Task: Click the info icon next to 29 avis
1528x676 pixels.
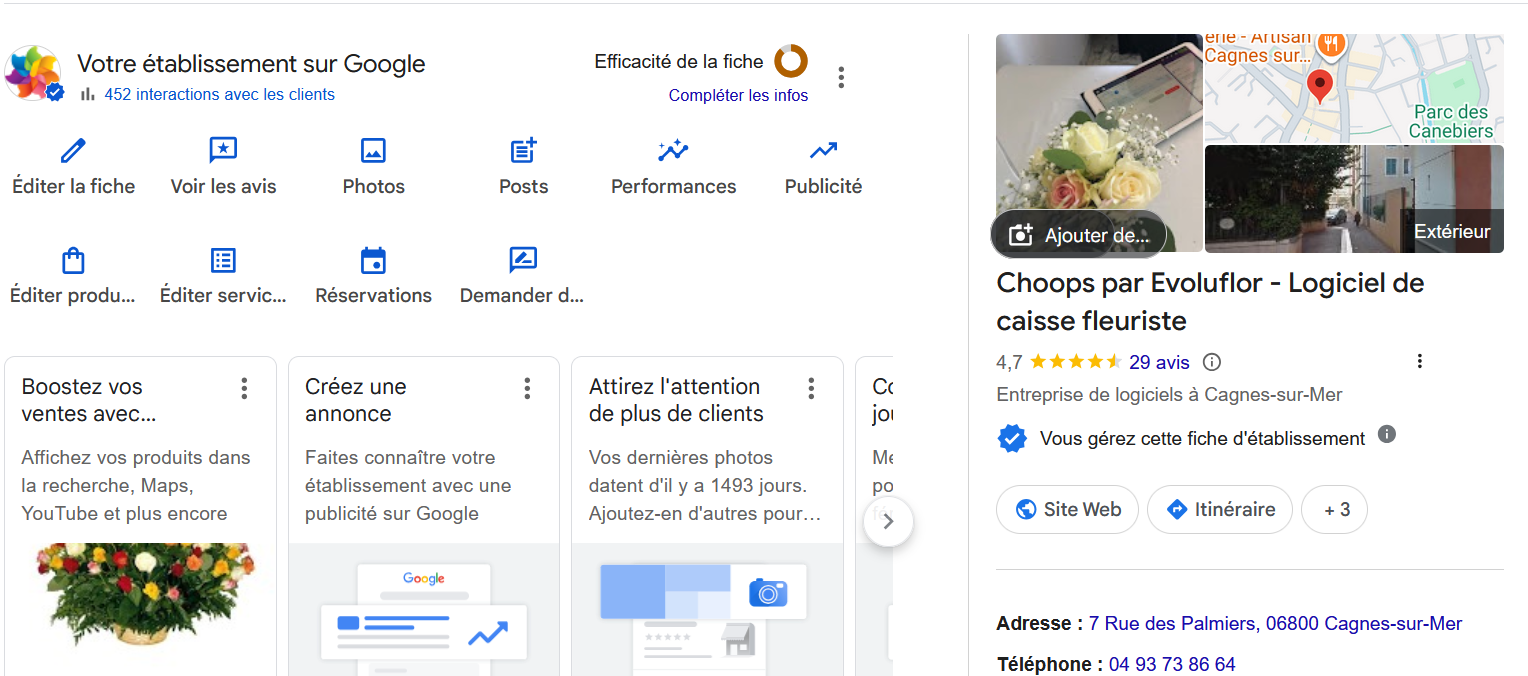Action: (1212, 362)
